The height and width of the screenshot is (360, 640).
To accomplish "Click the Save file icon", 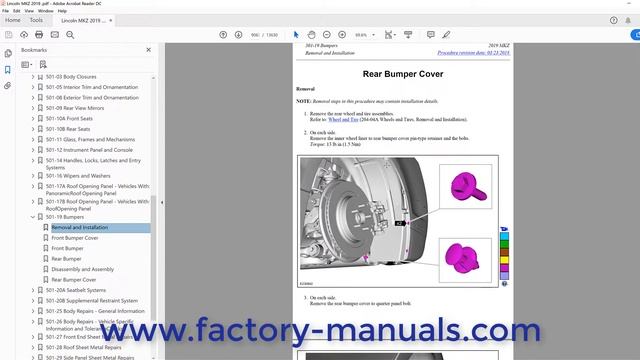I will (x=9, y=35).
